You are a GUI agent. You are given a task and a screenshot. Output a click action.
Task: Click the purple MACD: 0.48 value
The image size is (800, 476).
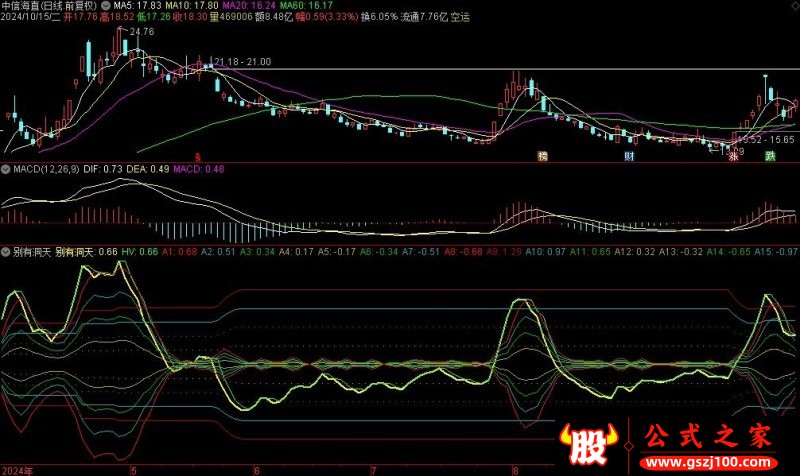pyautogui.click(x=199, y=169)
